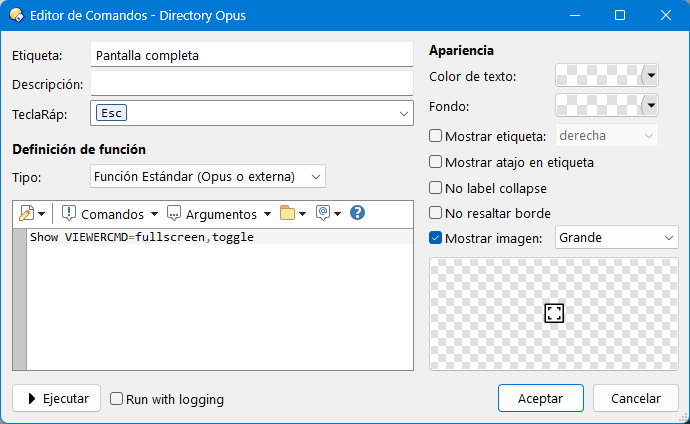Click the gray line-number gutter in the code editor

pyautogui.click(x=20, y=299)
